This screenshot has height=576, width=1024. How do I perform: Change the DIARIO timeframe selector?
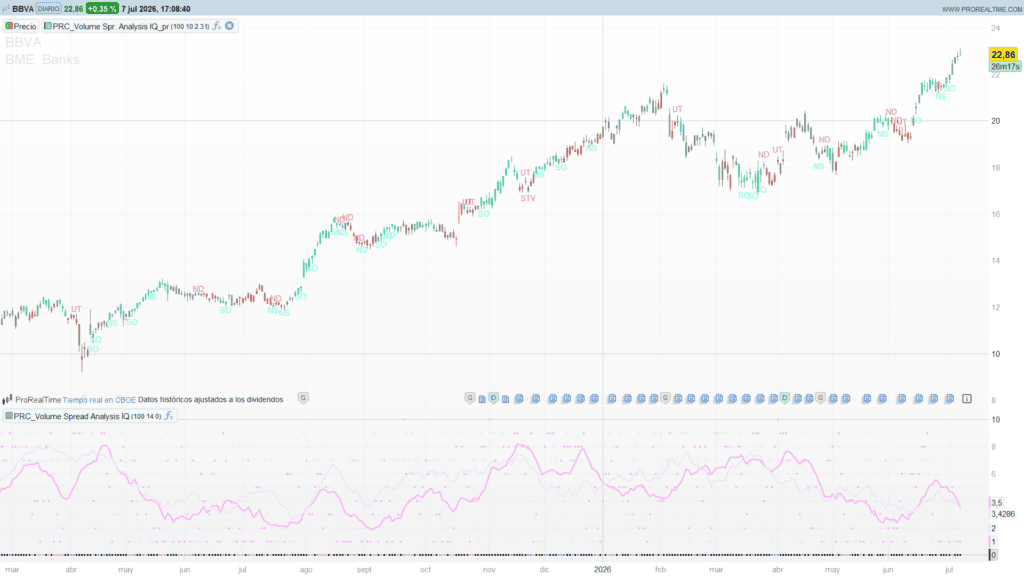pyautogui.click(x=48, y=8)
